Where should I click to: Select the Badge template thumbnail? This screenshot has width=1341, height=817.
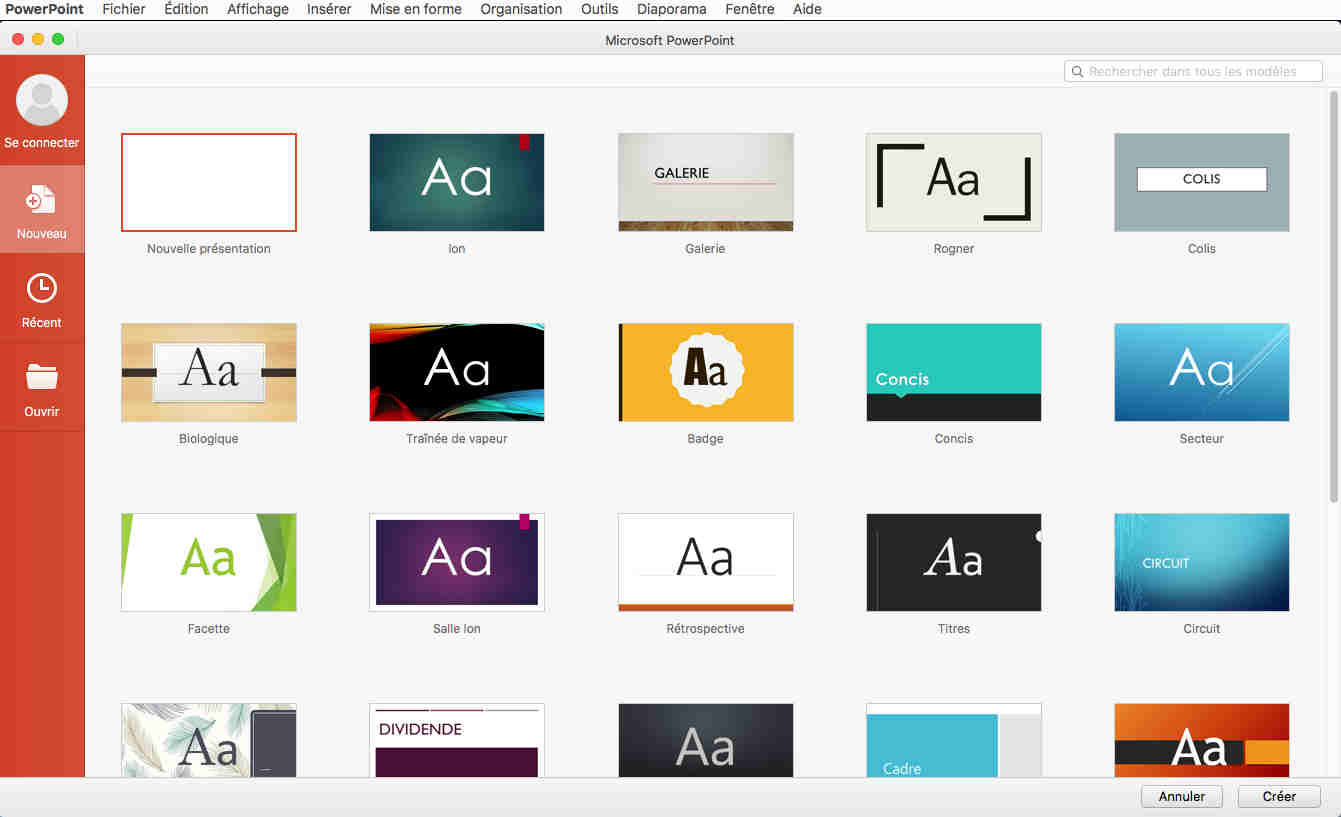pos(705,372)
